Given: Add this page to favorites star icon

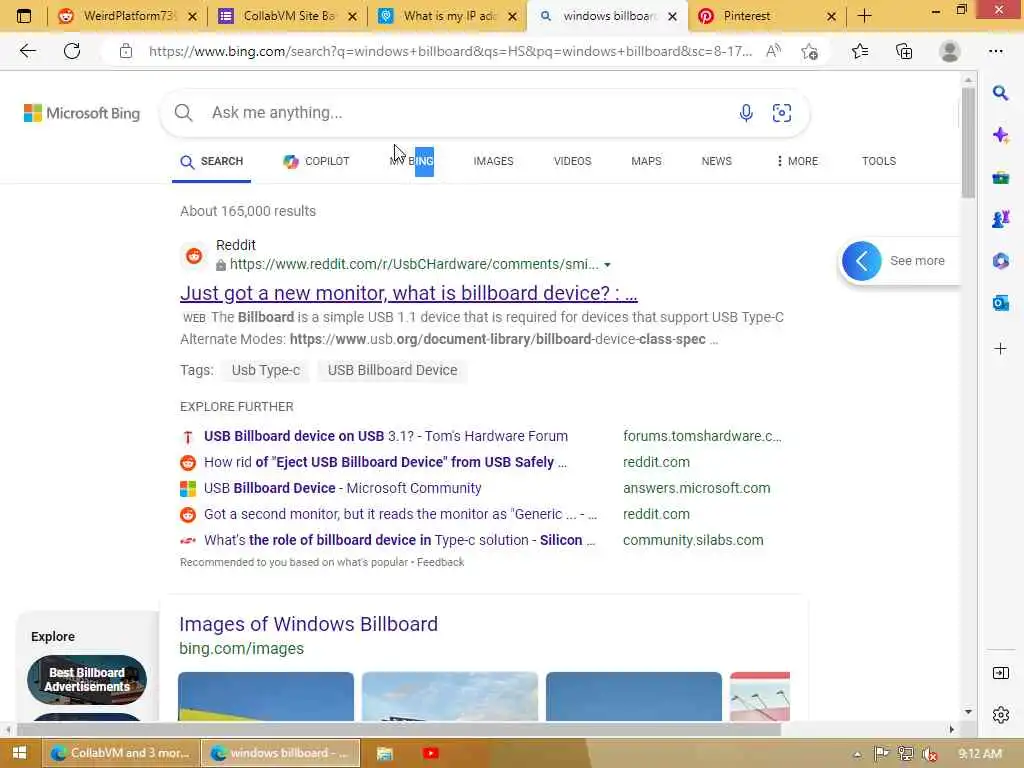Looking at the screenshot, I should 810,52.
